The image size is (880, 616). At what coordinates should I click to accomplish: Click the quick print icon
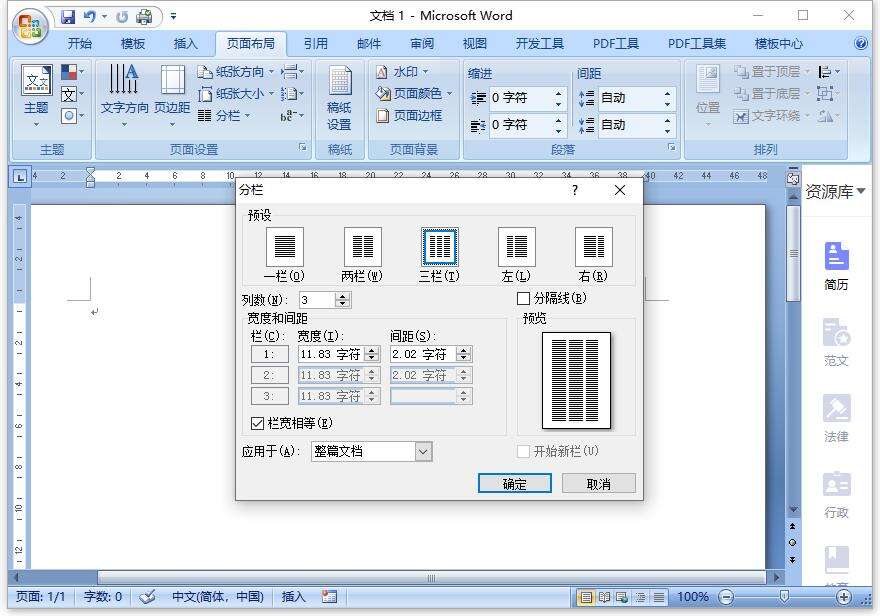144,17
